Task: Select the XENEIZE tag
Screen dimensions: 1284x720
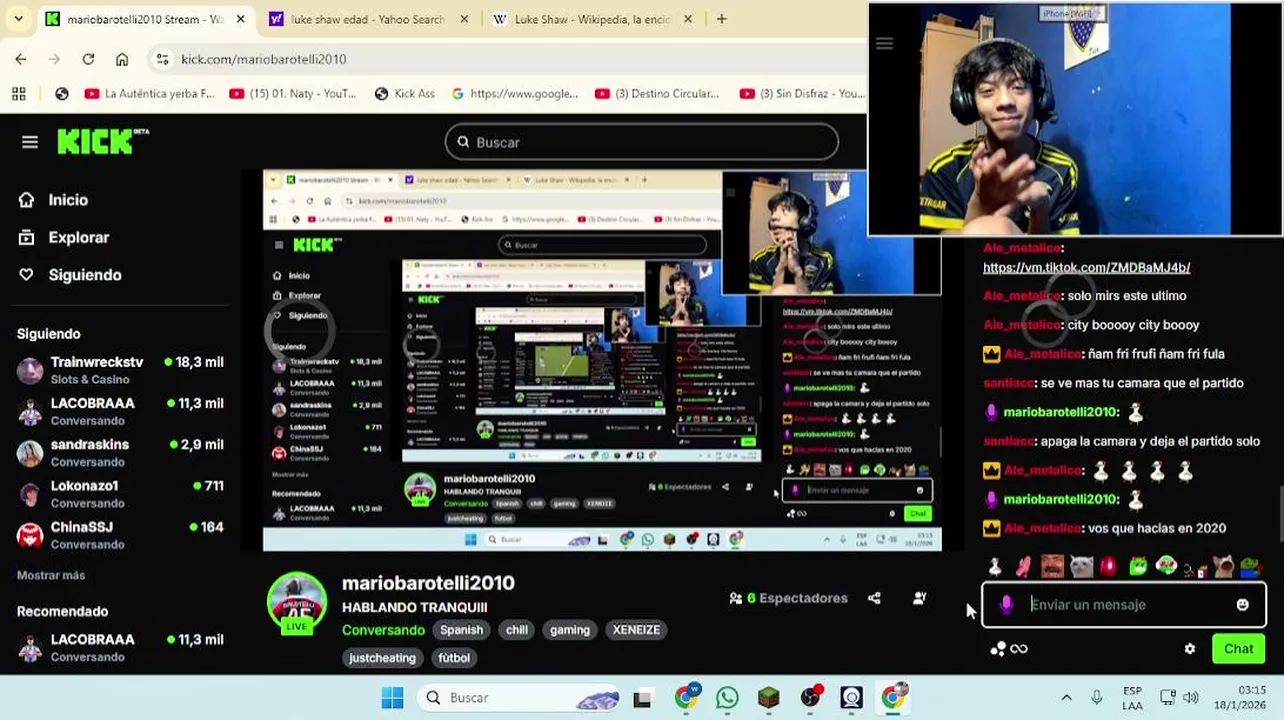Action: [x=637, y=630]
